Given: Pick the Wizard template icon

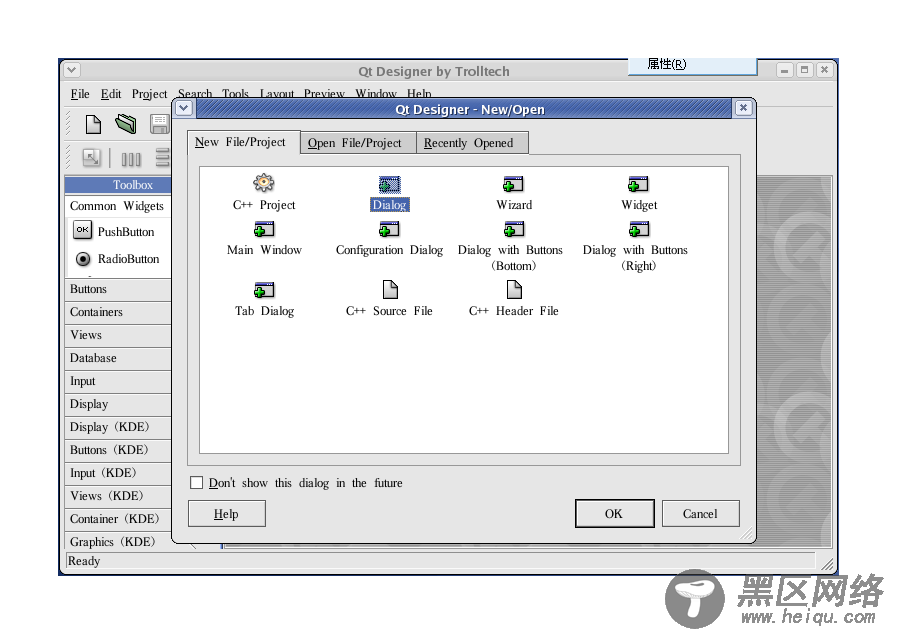Looking at the screenshot, I should [x=513, y=184].
